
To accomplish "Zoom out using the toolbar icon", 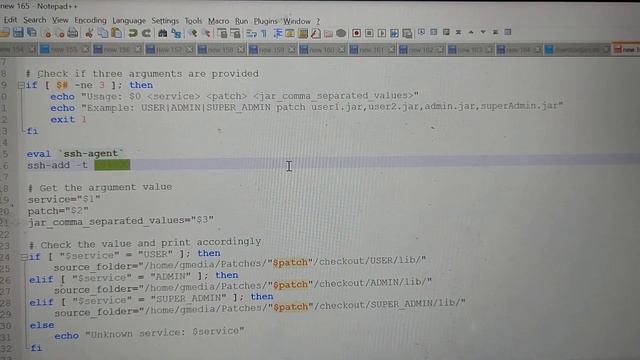I will (x=207, y=33).
